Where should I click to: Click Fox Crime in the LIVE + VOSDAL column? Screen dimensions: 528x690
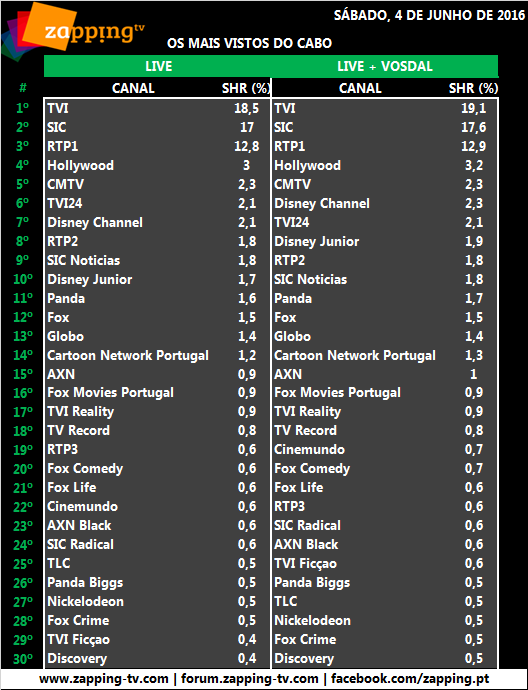305,639
